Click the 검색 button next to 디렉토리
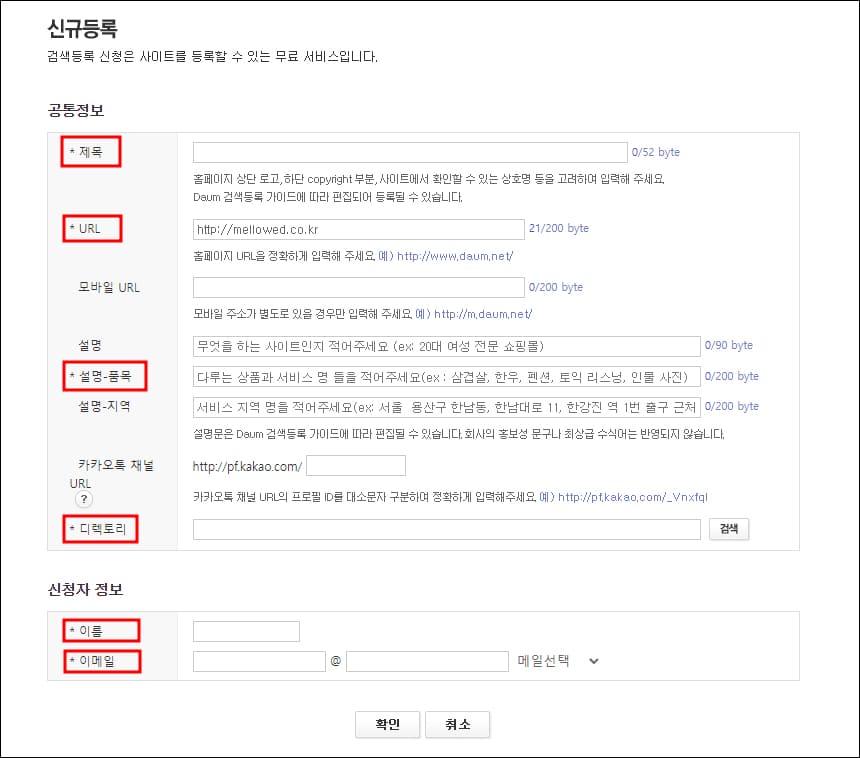The height and width of the screenshot is (758, 860). (729, 529)
